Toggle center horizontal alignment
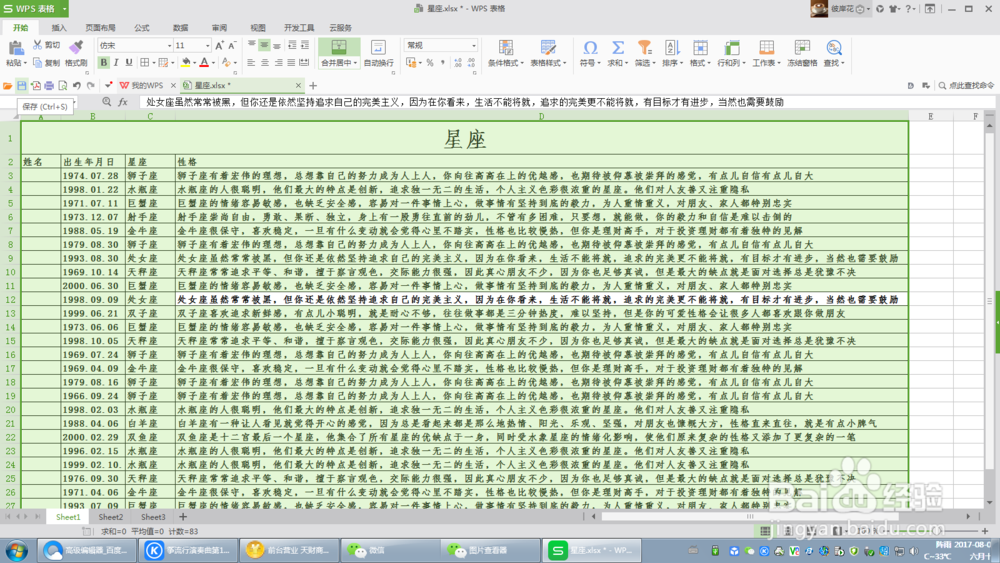 click(x=265, y=62)
